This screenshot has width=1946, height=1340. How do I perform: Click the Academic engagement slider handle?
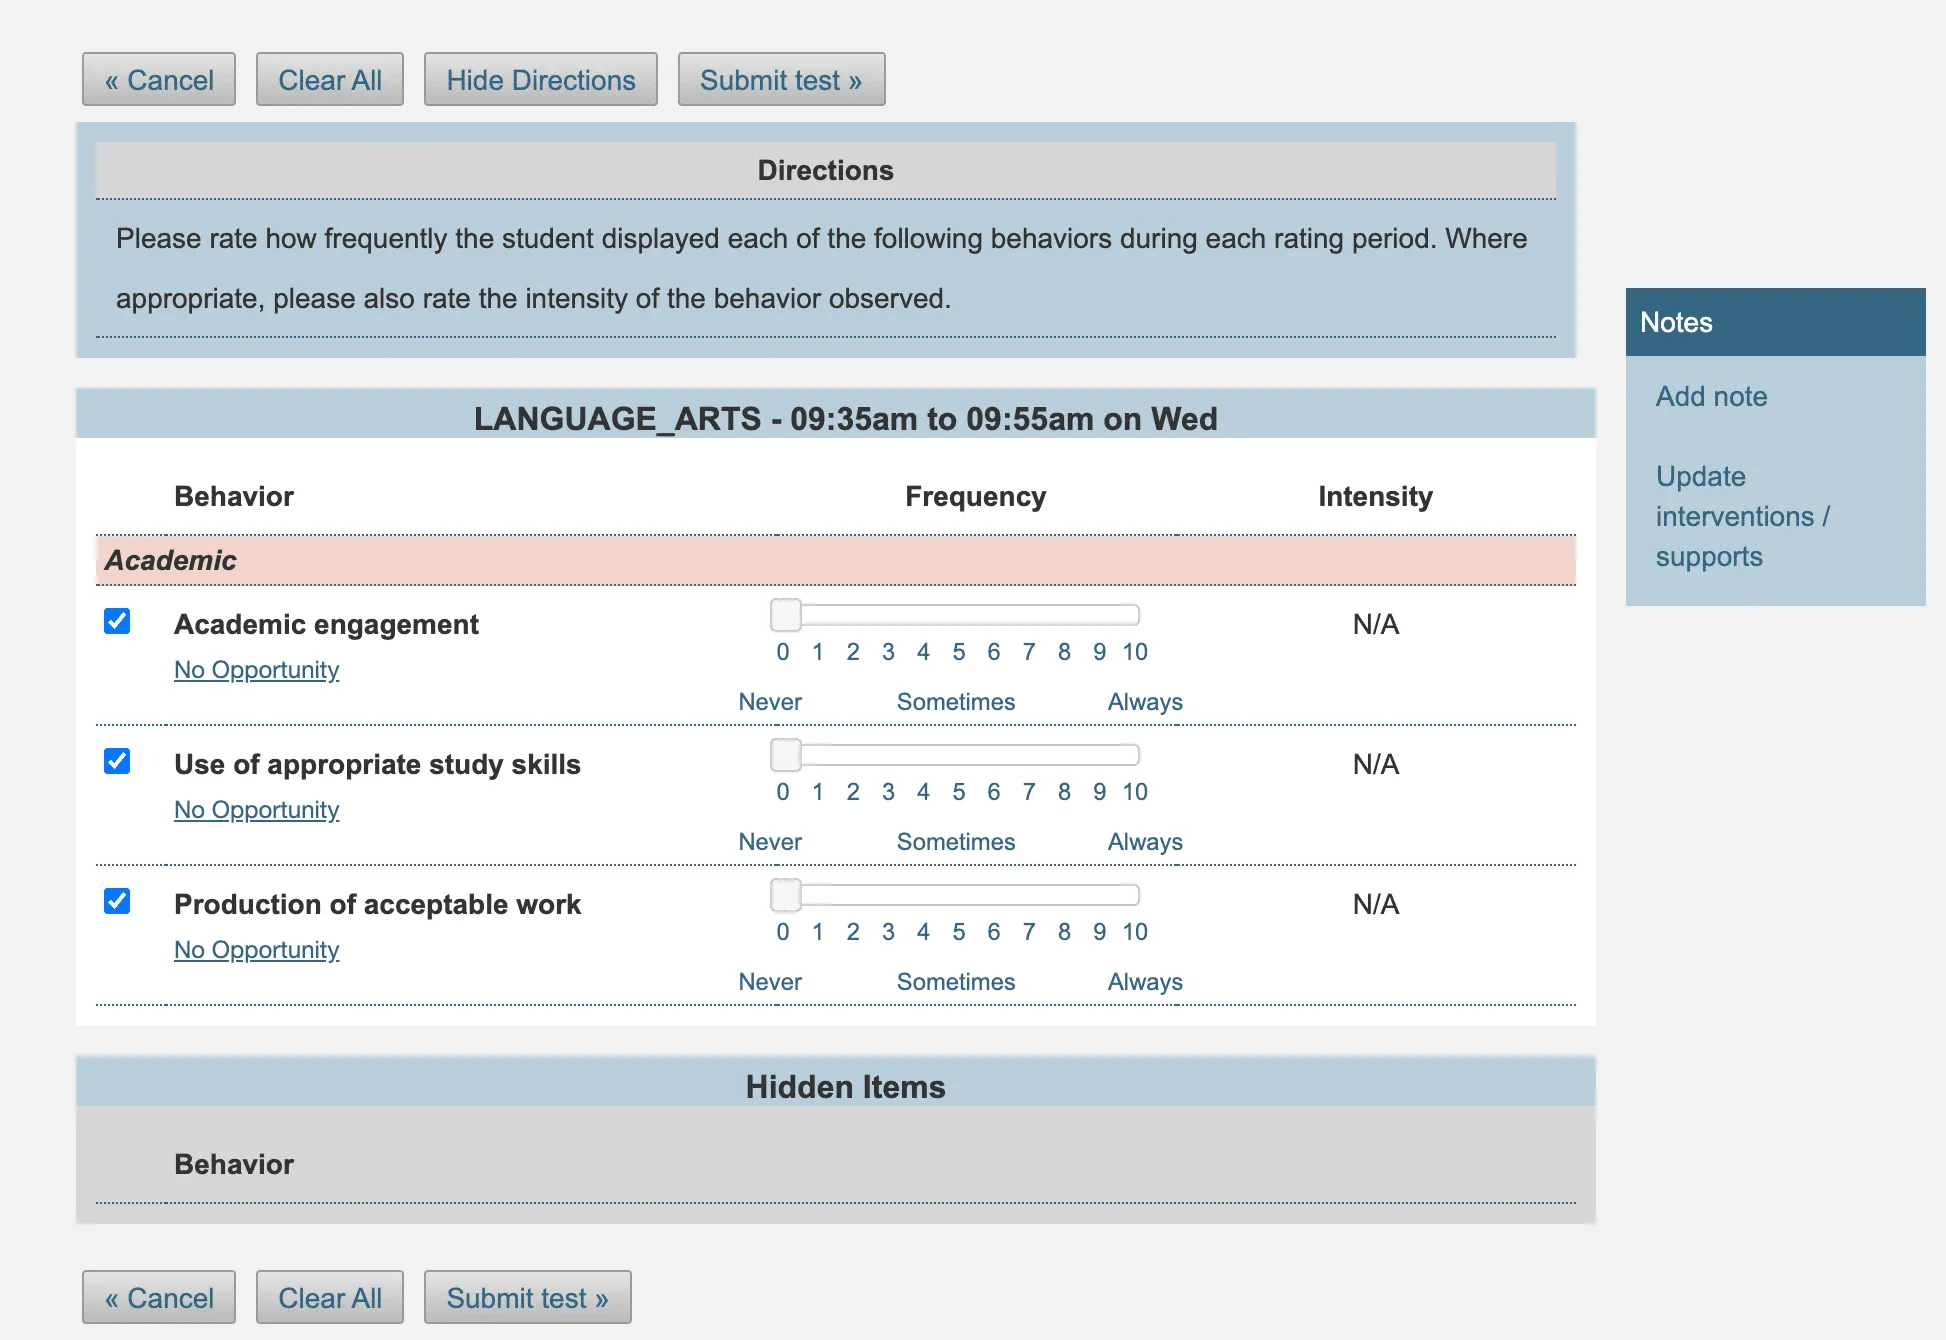pyautogui.click(x=786, y=615)
